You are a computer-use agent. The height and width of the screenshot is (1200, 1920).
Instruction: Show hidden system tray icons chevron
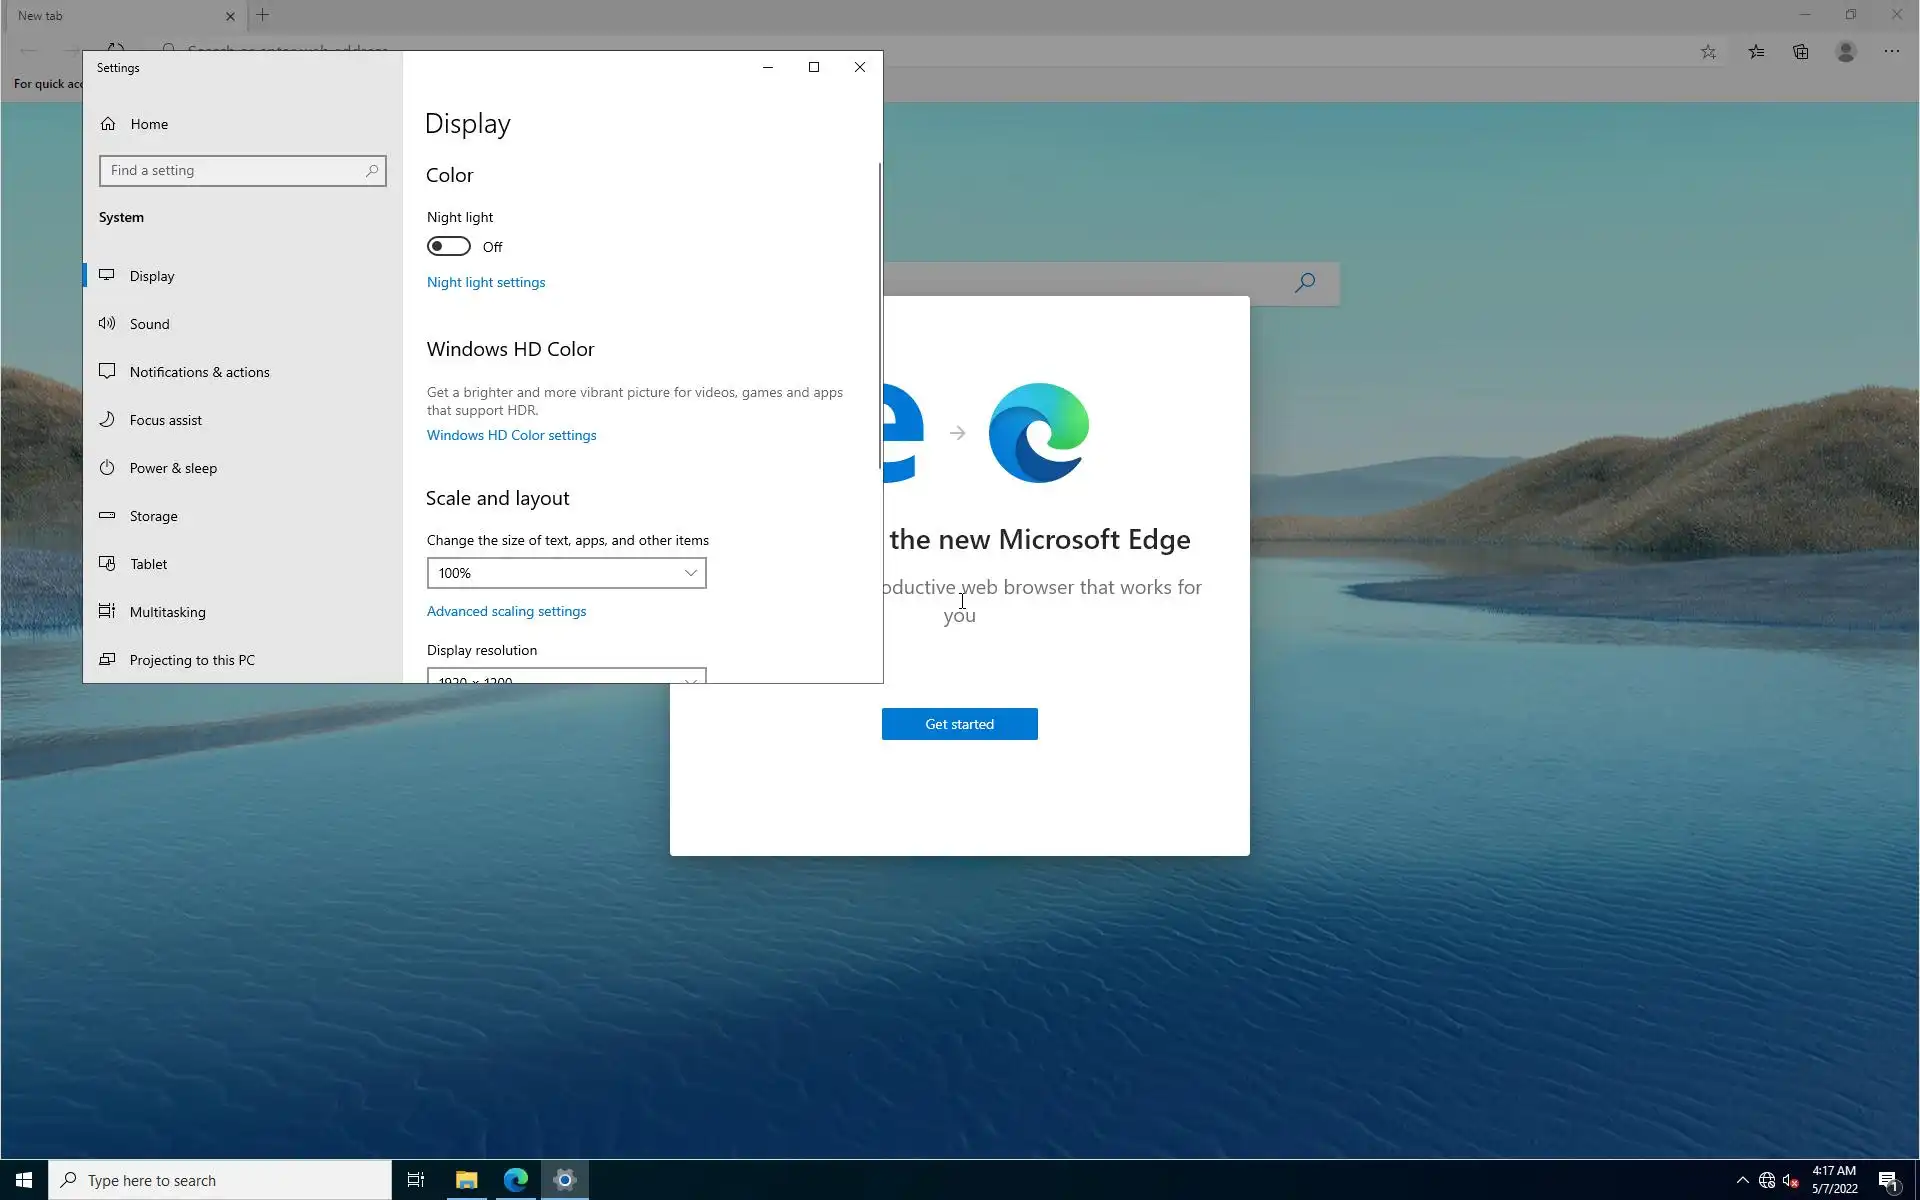pyautogui.click(x=1742, y=1180)
